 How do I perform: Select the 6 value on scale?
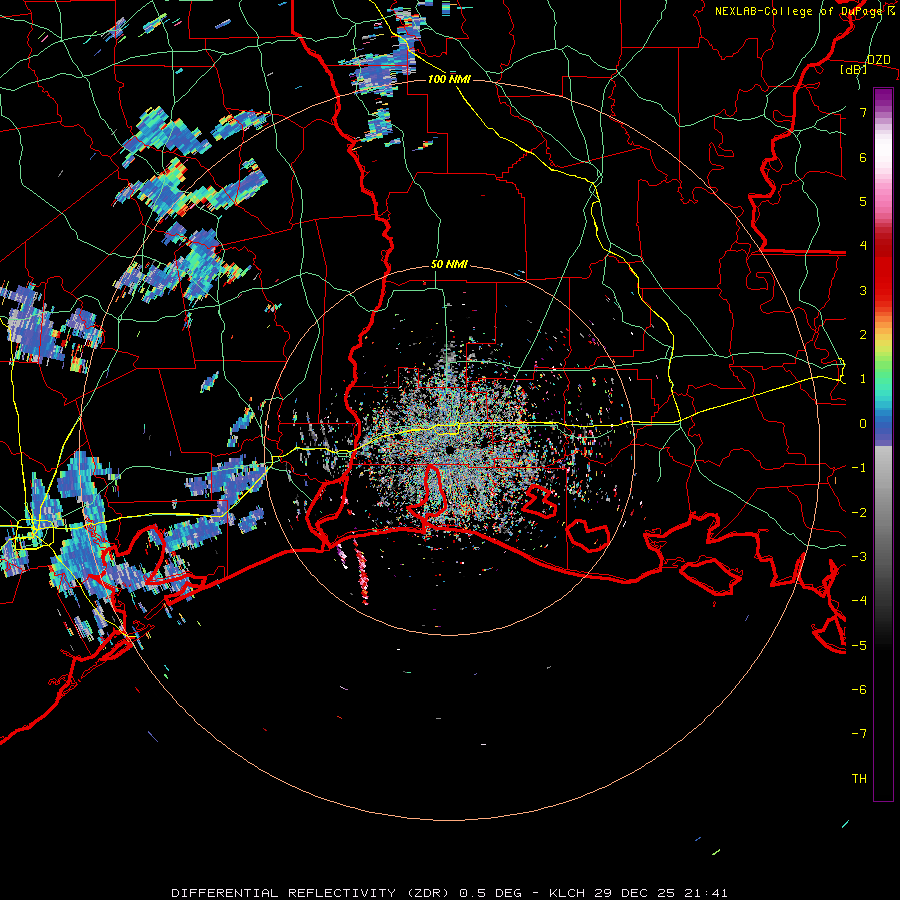pos(863,157)
